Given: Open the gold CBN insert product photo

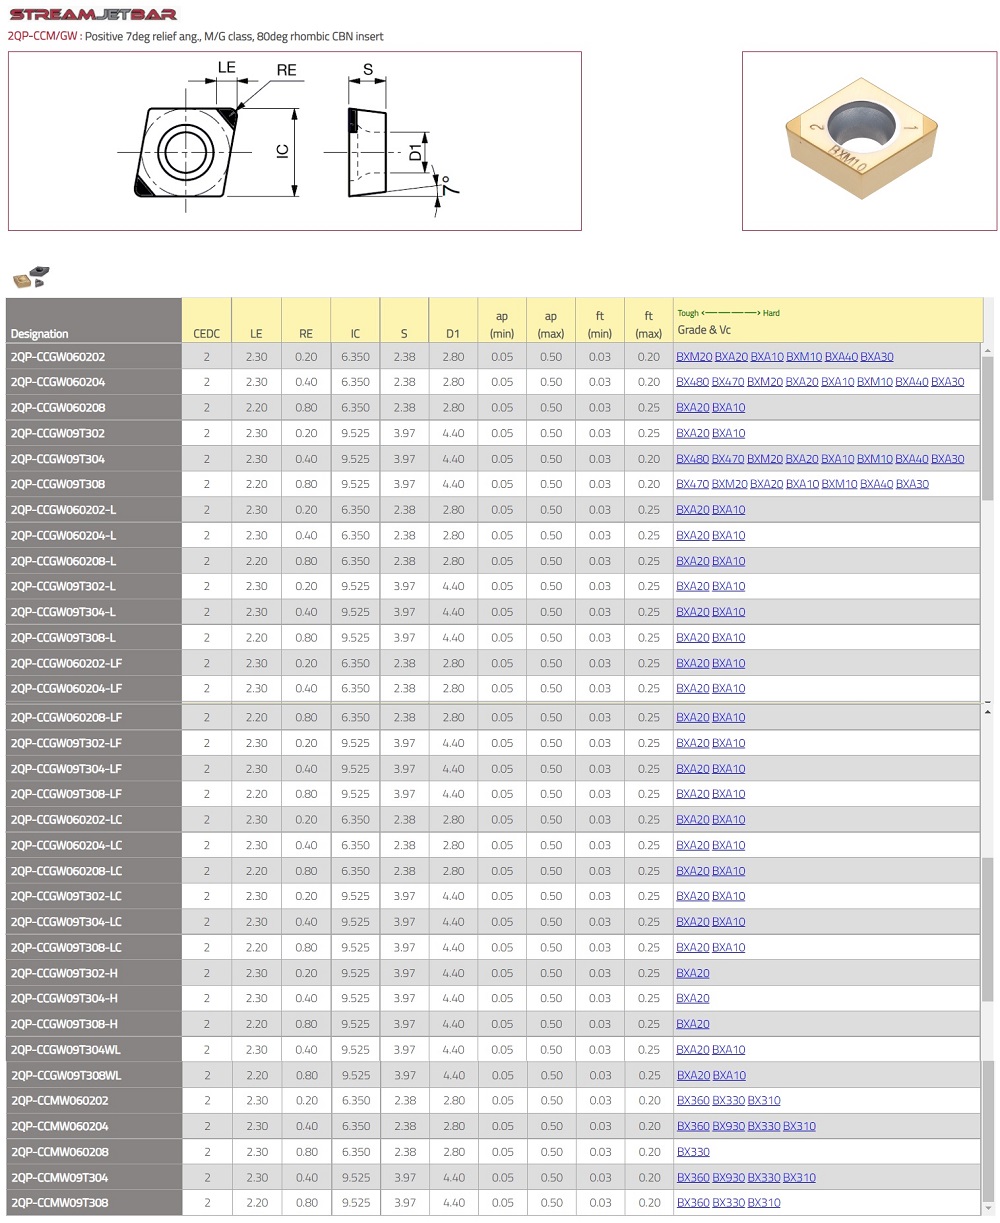Looking at the screenshot, I should pos(869,141).
